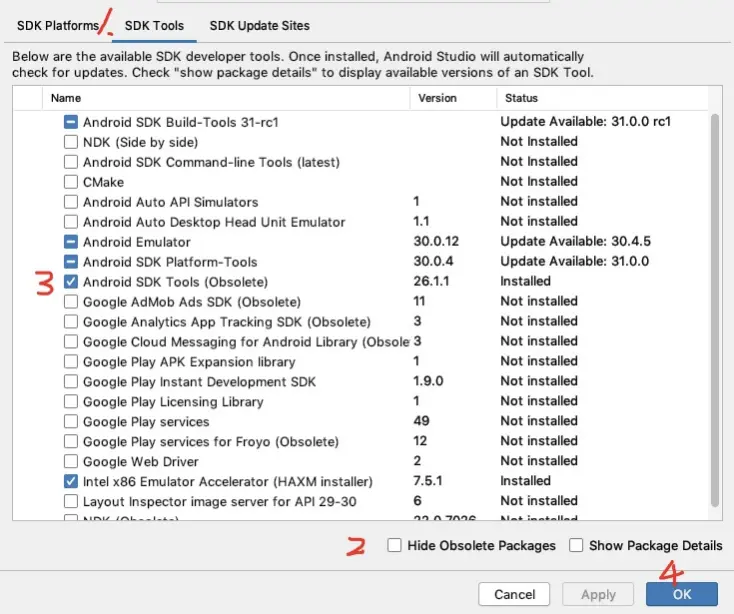This screenshot has height=614, width=734.
Task: Click the Status column header
Action: tap(521, 98)
